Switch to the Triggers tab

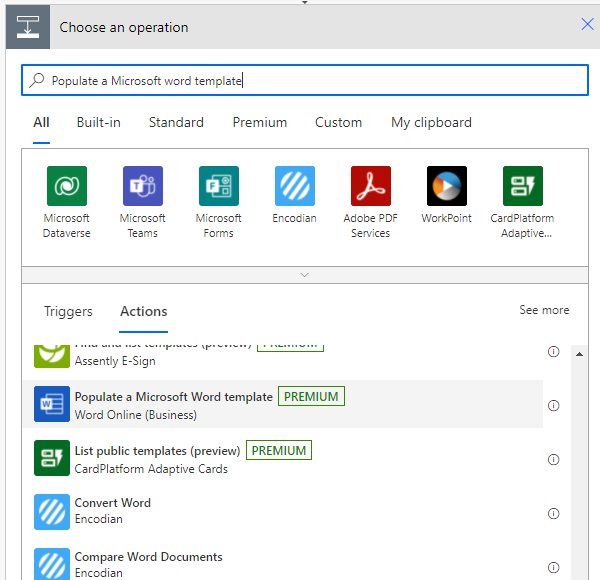tap(68, 311)
